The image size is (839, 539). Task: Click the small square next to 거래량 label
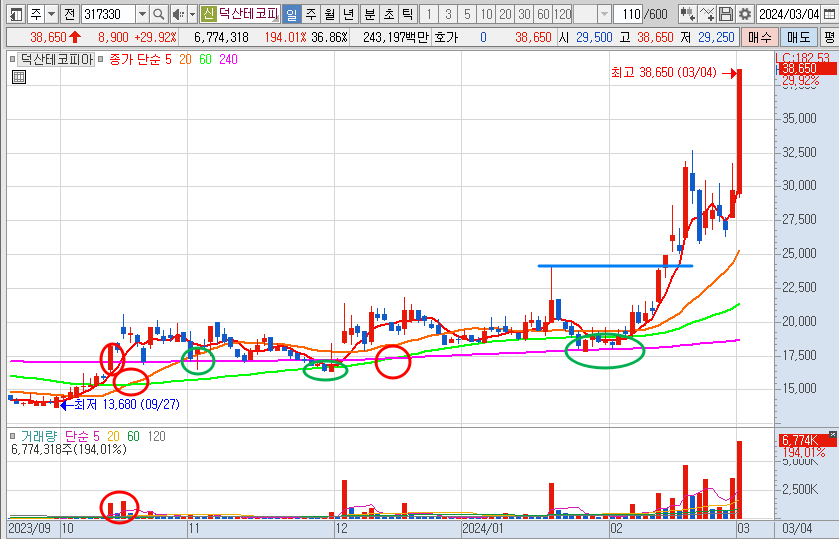coord(12,436)
